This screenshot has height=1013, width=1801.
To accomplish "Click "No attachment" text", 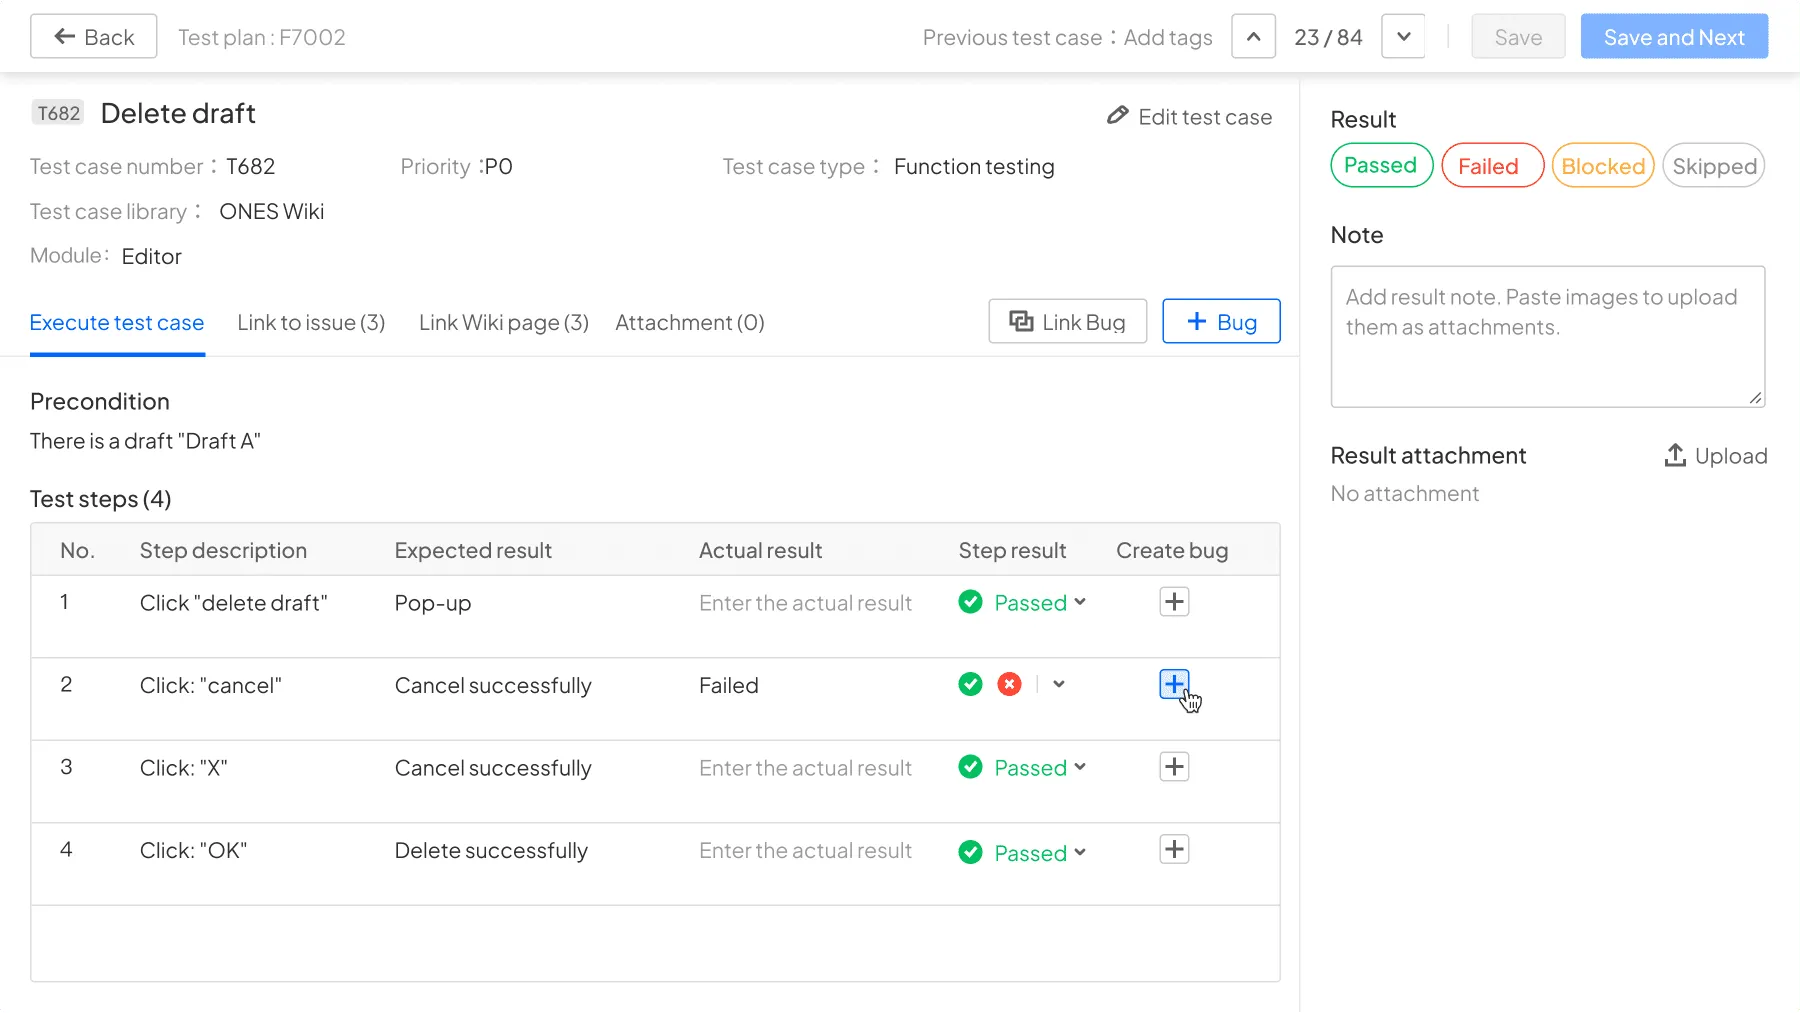I will (x=1405, y=494).
